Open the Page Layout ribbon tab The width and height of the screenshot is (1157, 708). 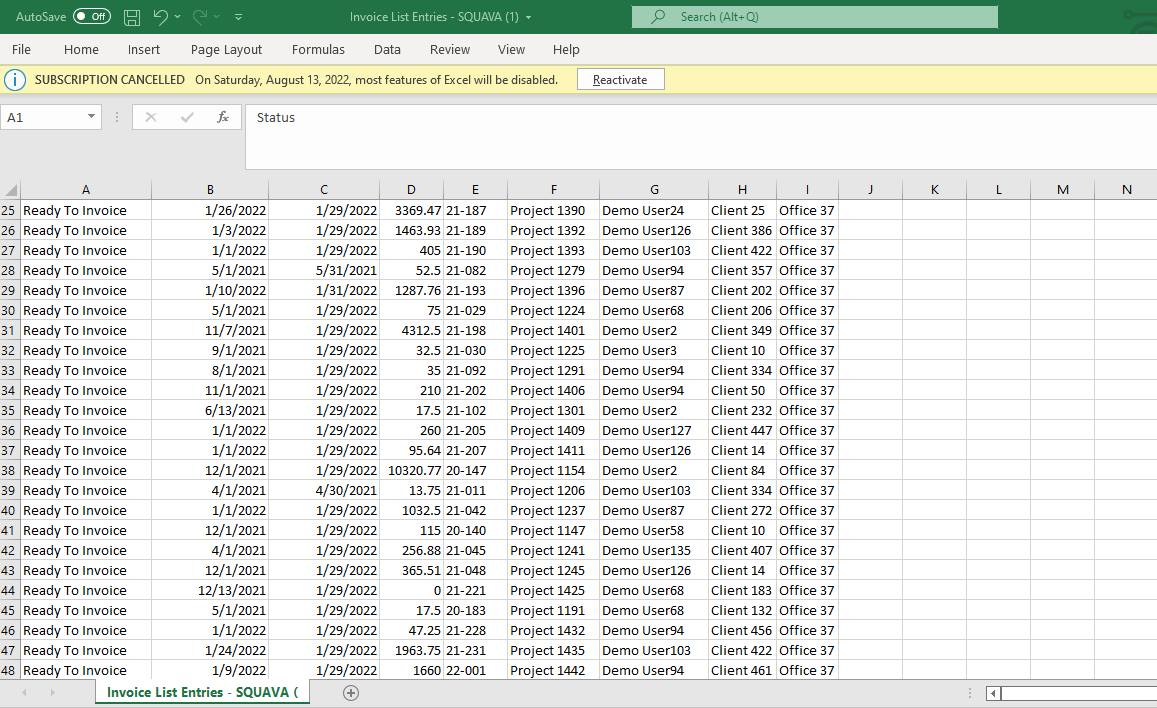point(226,49)
